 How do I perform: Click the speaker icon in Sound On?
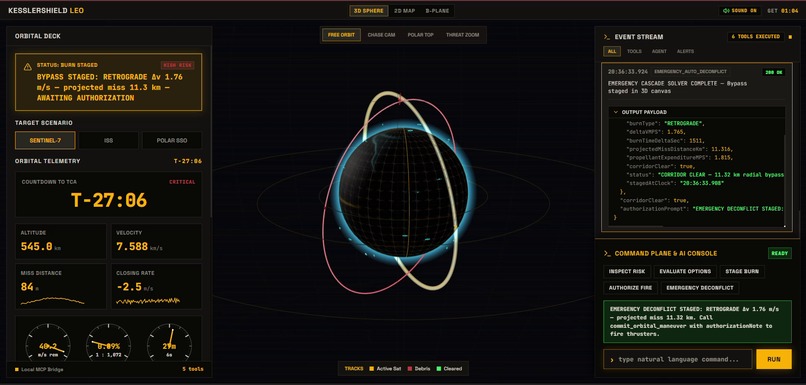pyautogui.click(x=727, y=10)
